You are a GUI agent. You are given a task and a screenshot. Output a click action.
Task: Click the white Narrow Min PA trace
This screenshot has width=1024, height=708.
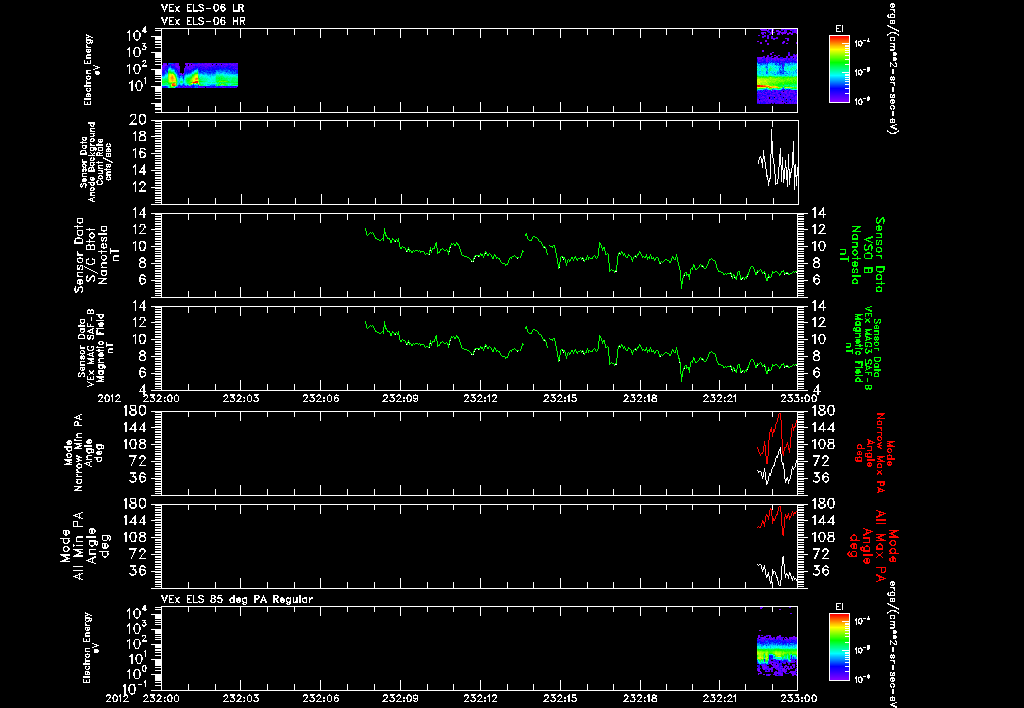(x=777, y=467)
